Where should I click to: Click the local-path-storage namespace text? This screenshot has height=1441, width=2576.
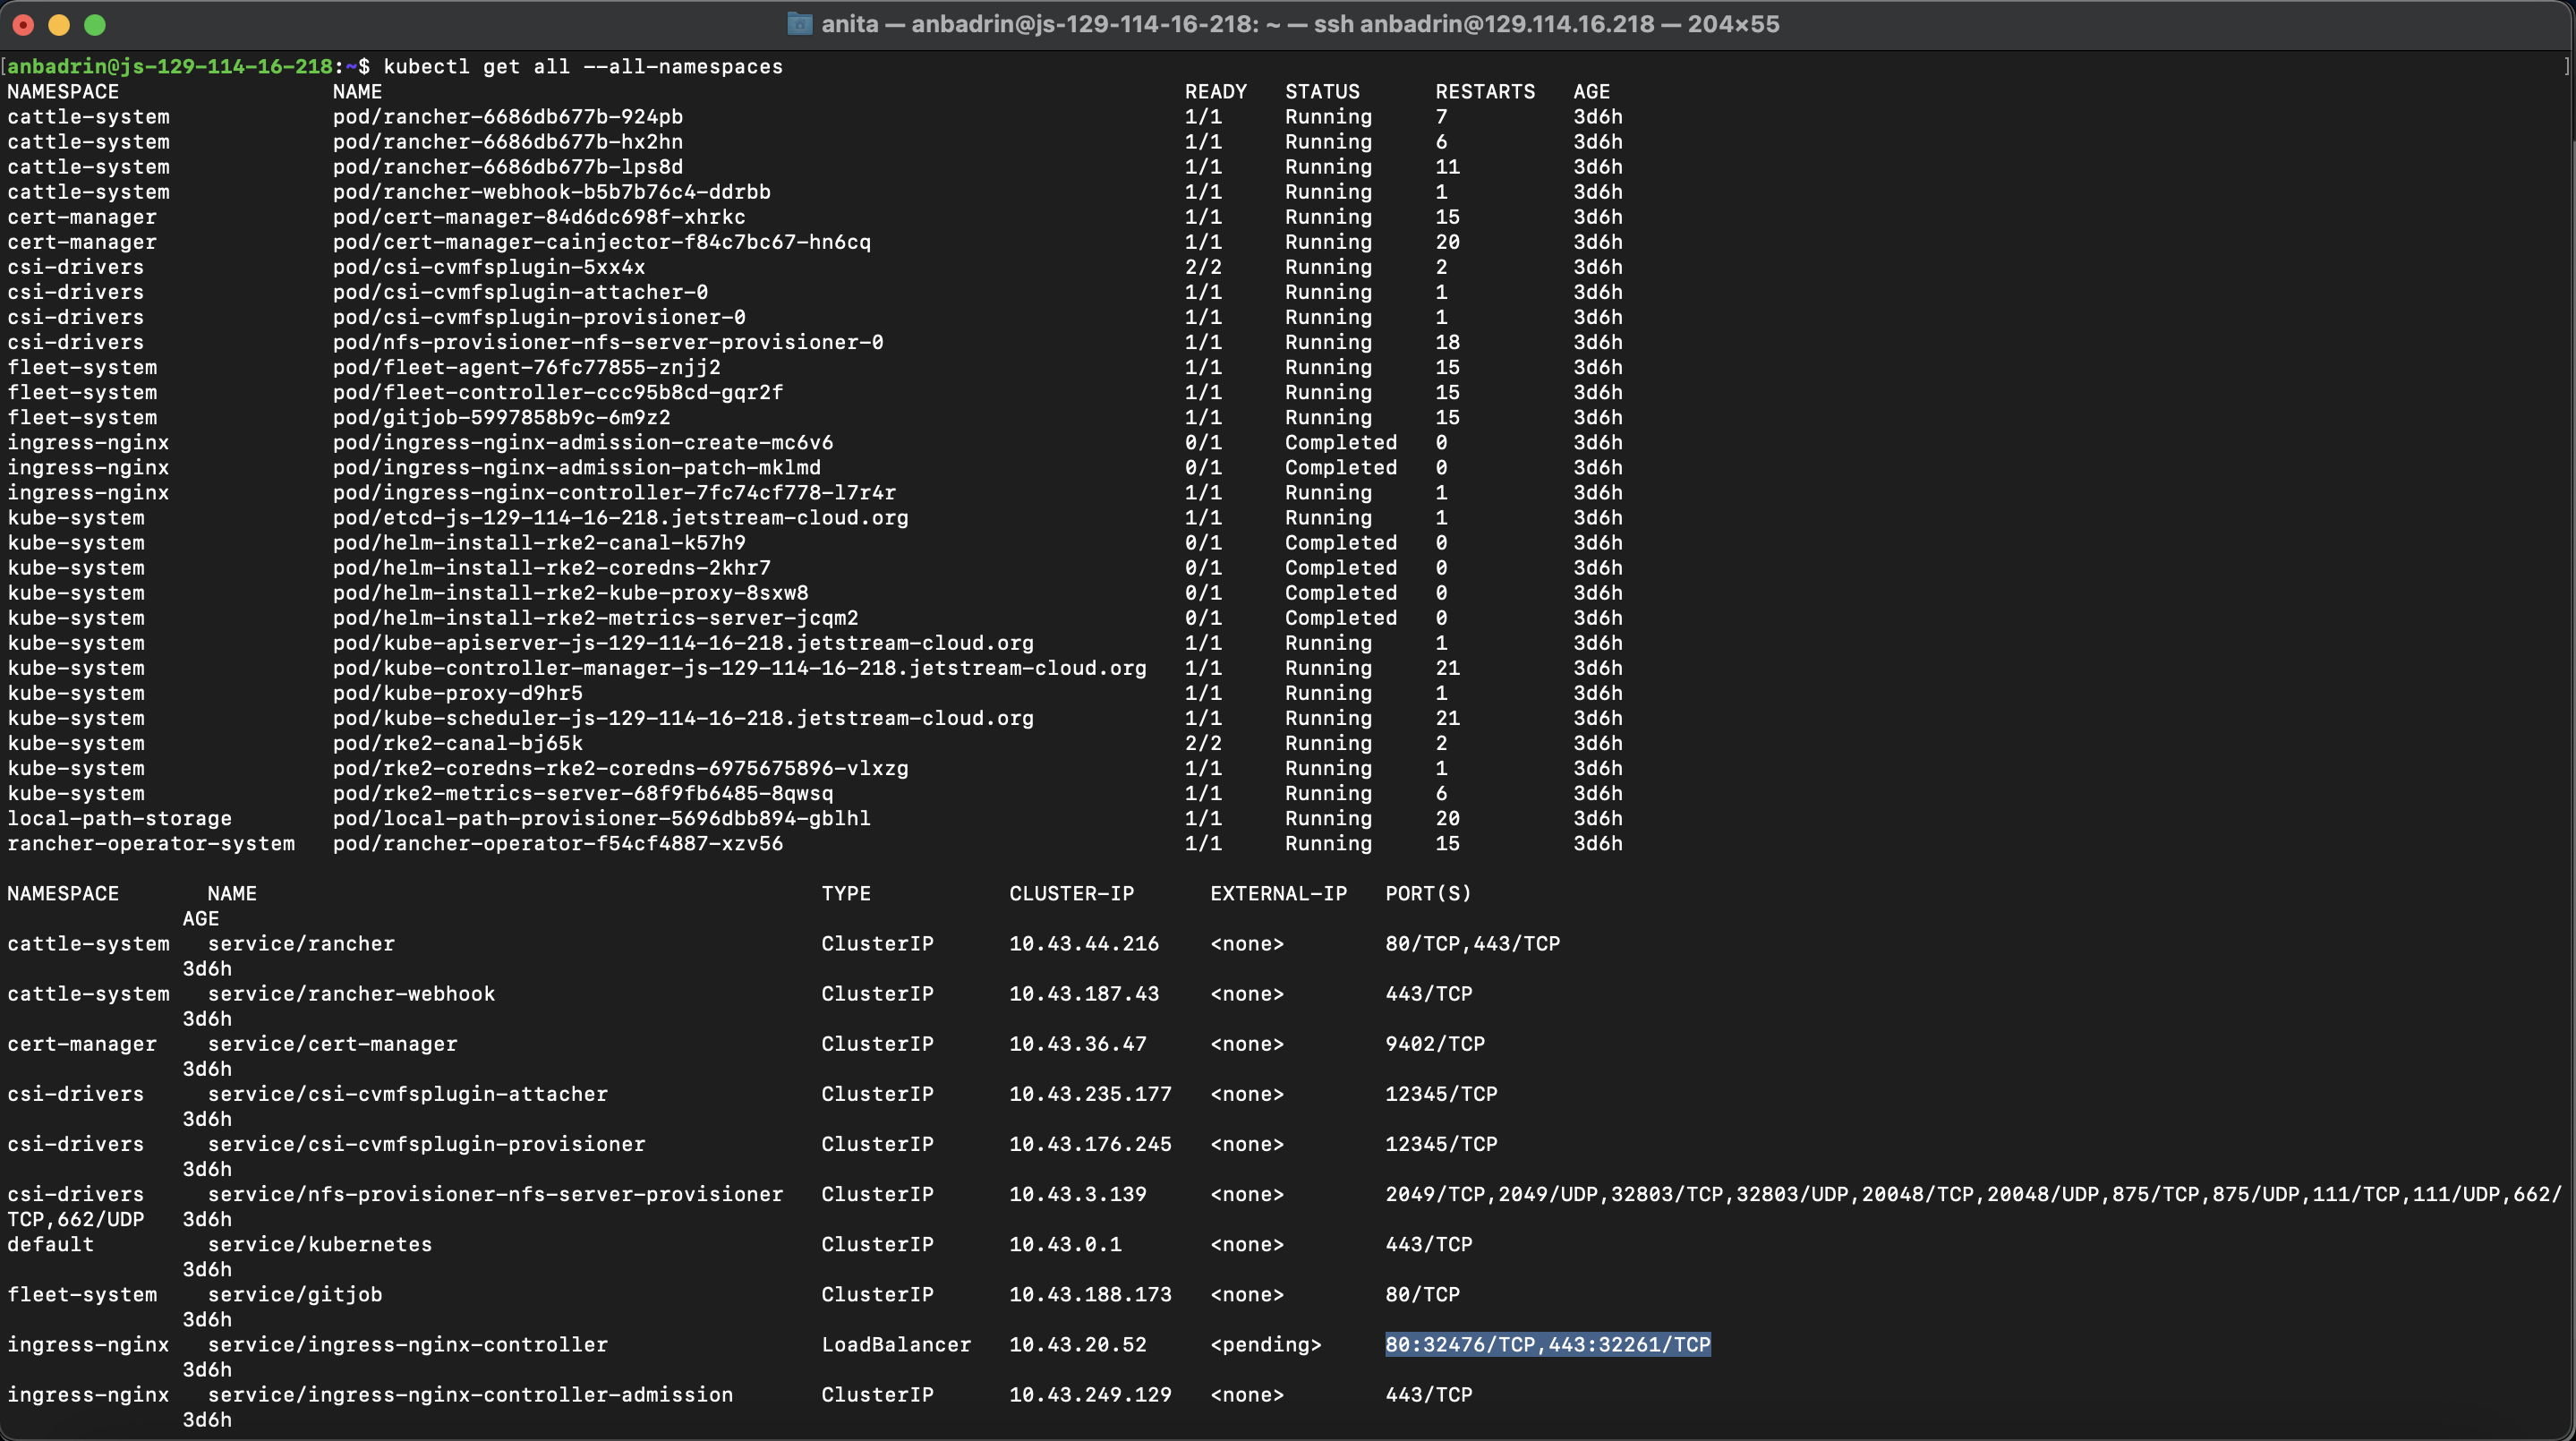click(x=119, y=818)
